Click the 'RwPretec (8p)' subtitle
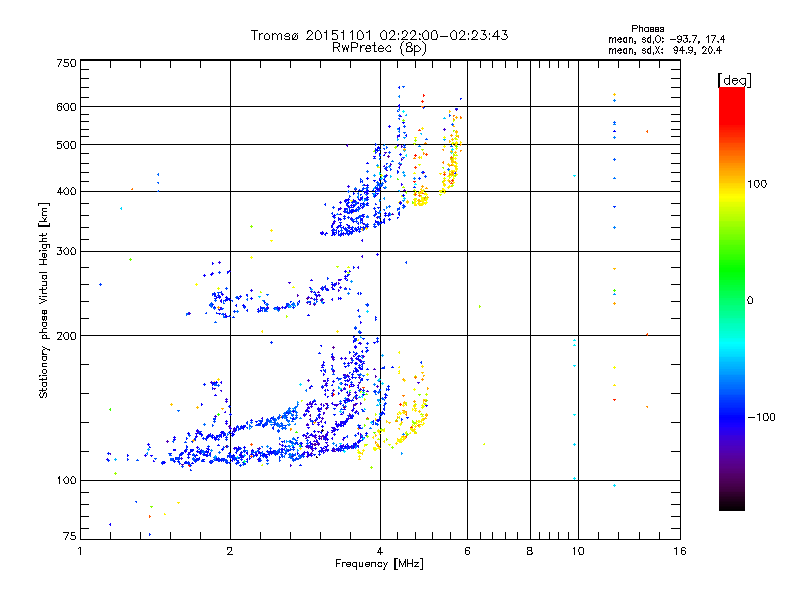 [x=379, y=48]
